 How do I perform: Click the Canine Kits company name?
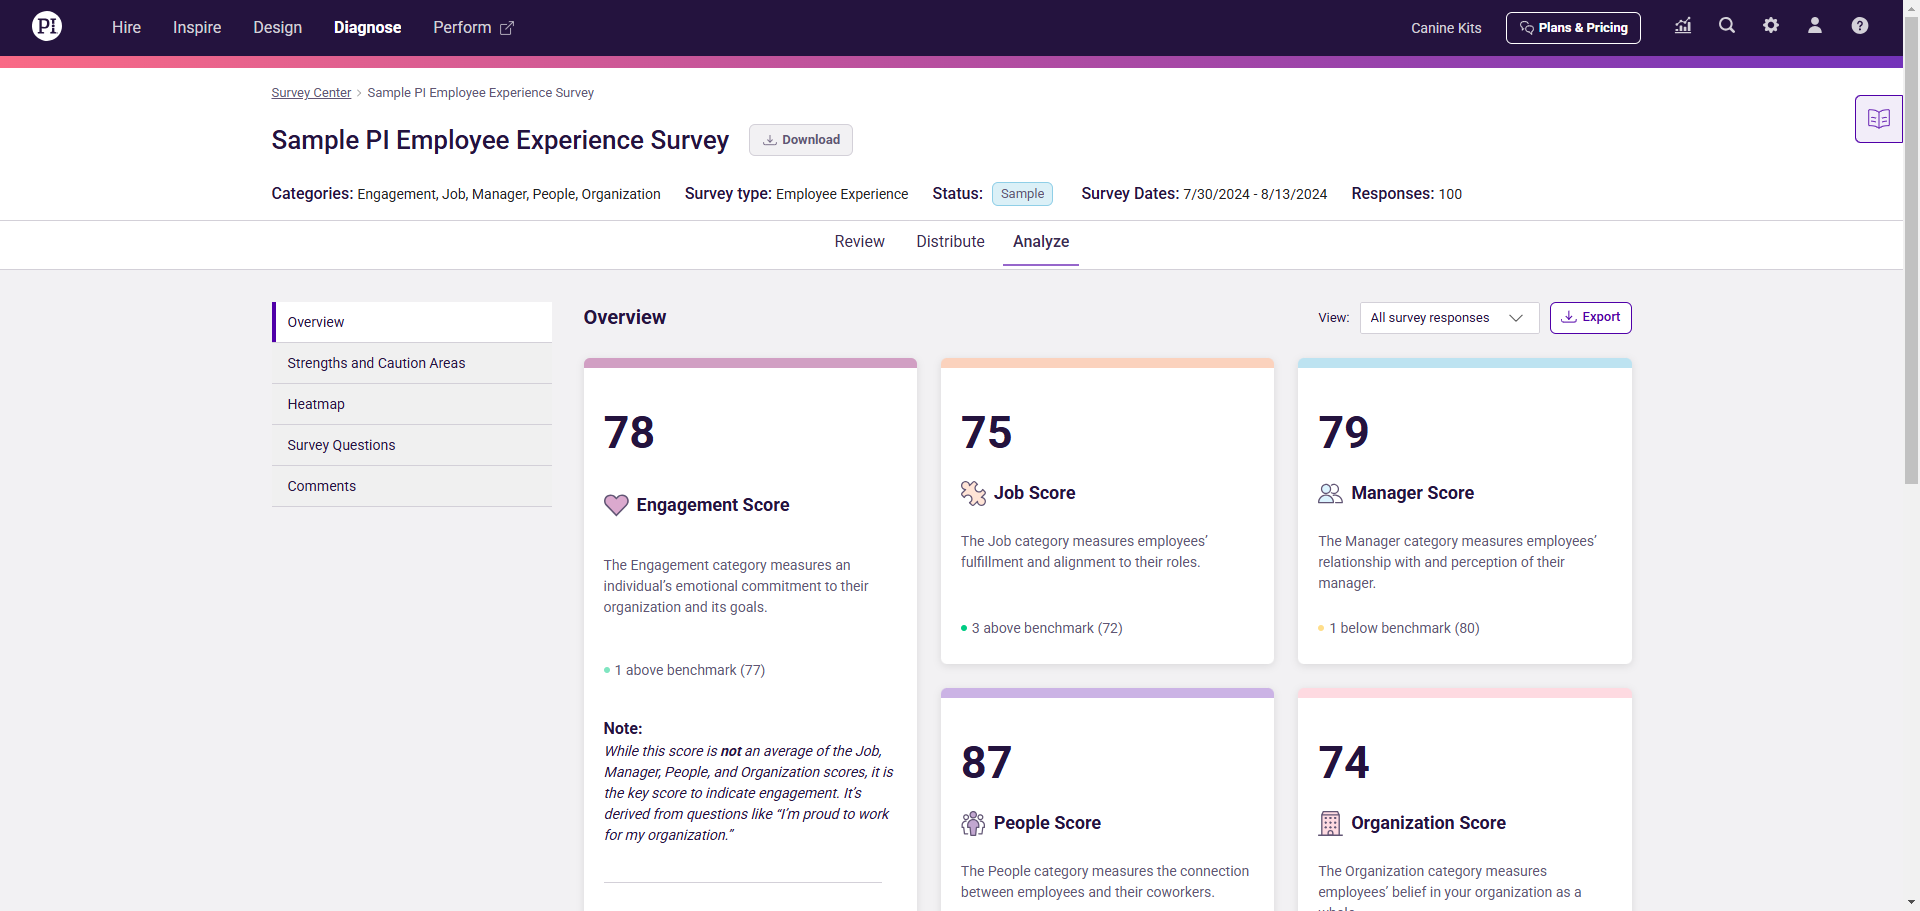(1446, 28)
